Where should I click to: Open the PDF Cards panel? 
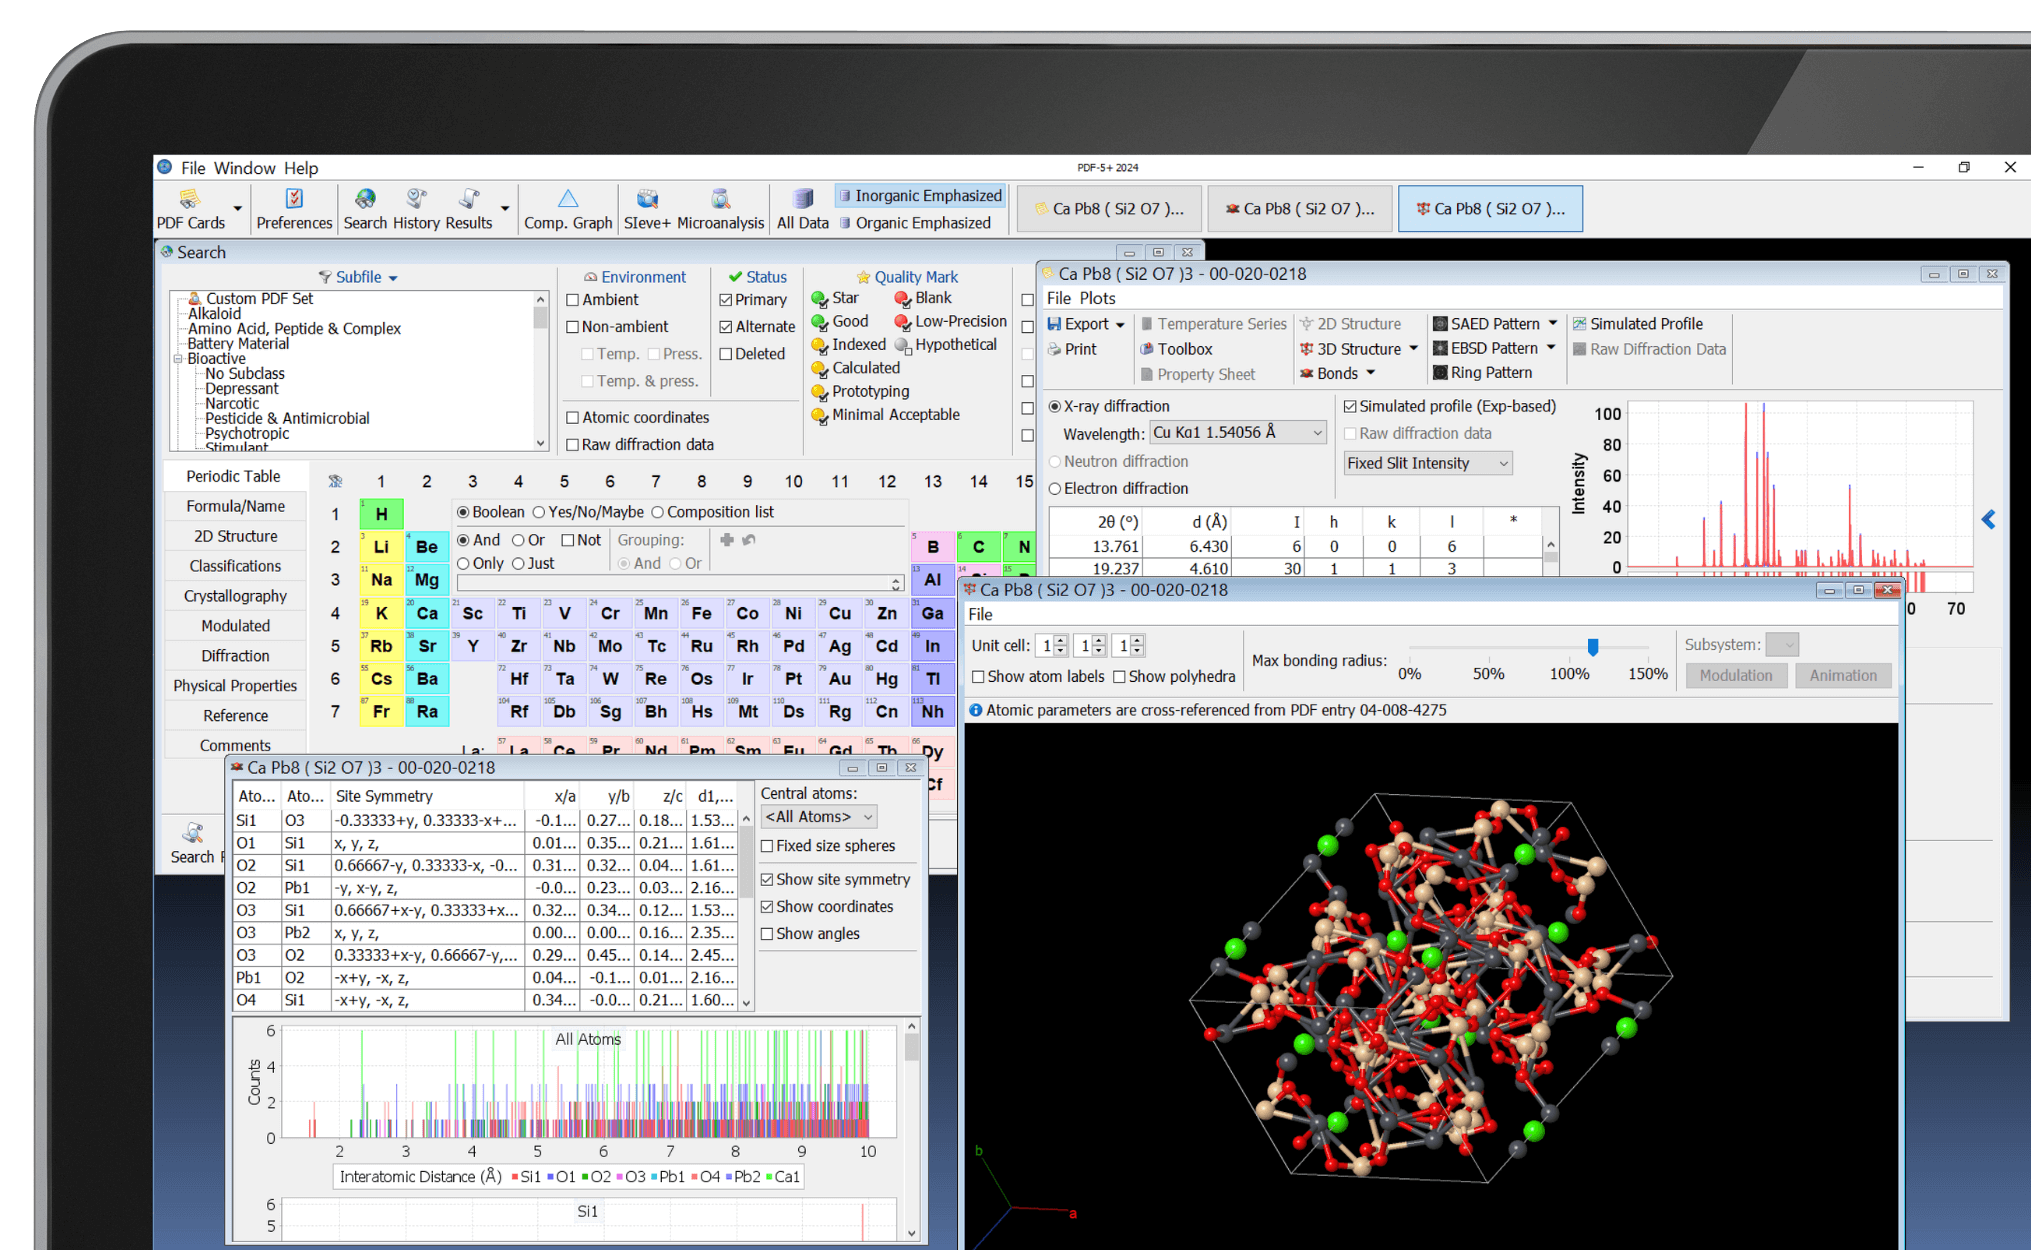point(190,208)
